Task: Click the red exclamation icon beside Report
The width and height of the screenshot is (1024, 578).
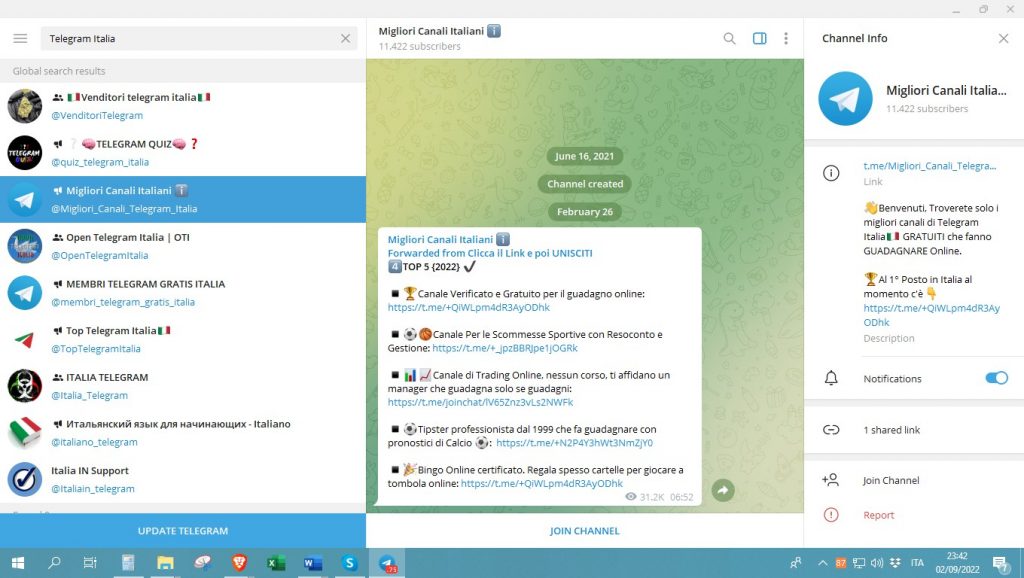Action: pos(831,515)
